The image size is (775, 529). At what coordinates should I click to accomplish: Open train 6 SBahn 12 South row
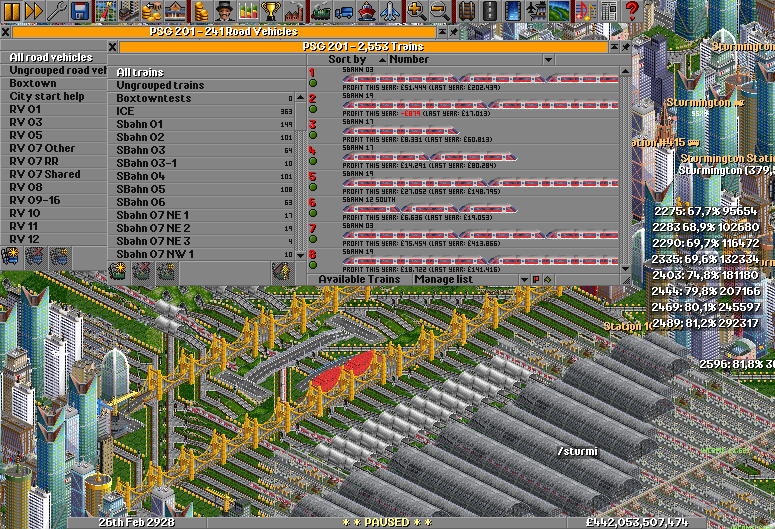click(463, 208)
